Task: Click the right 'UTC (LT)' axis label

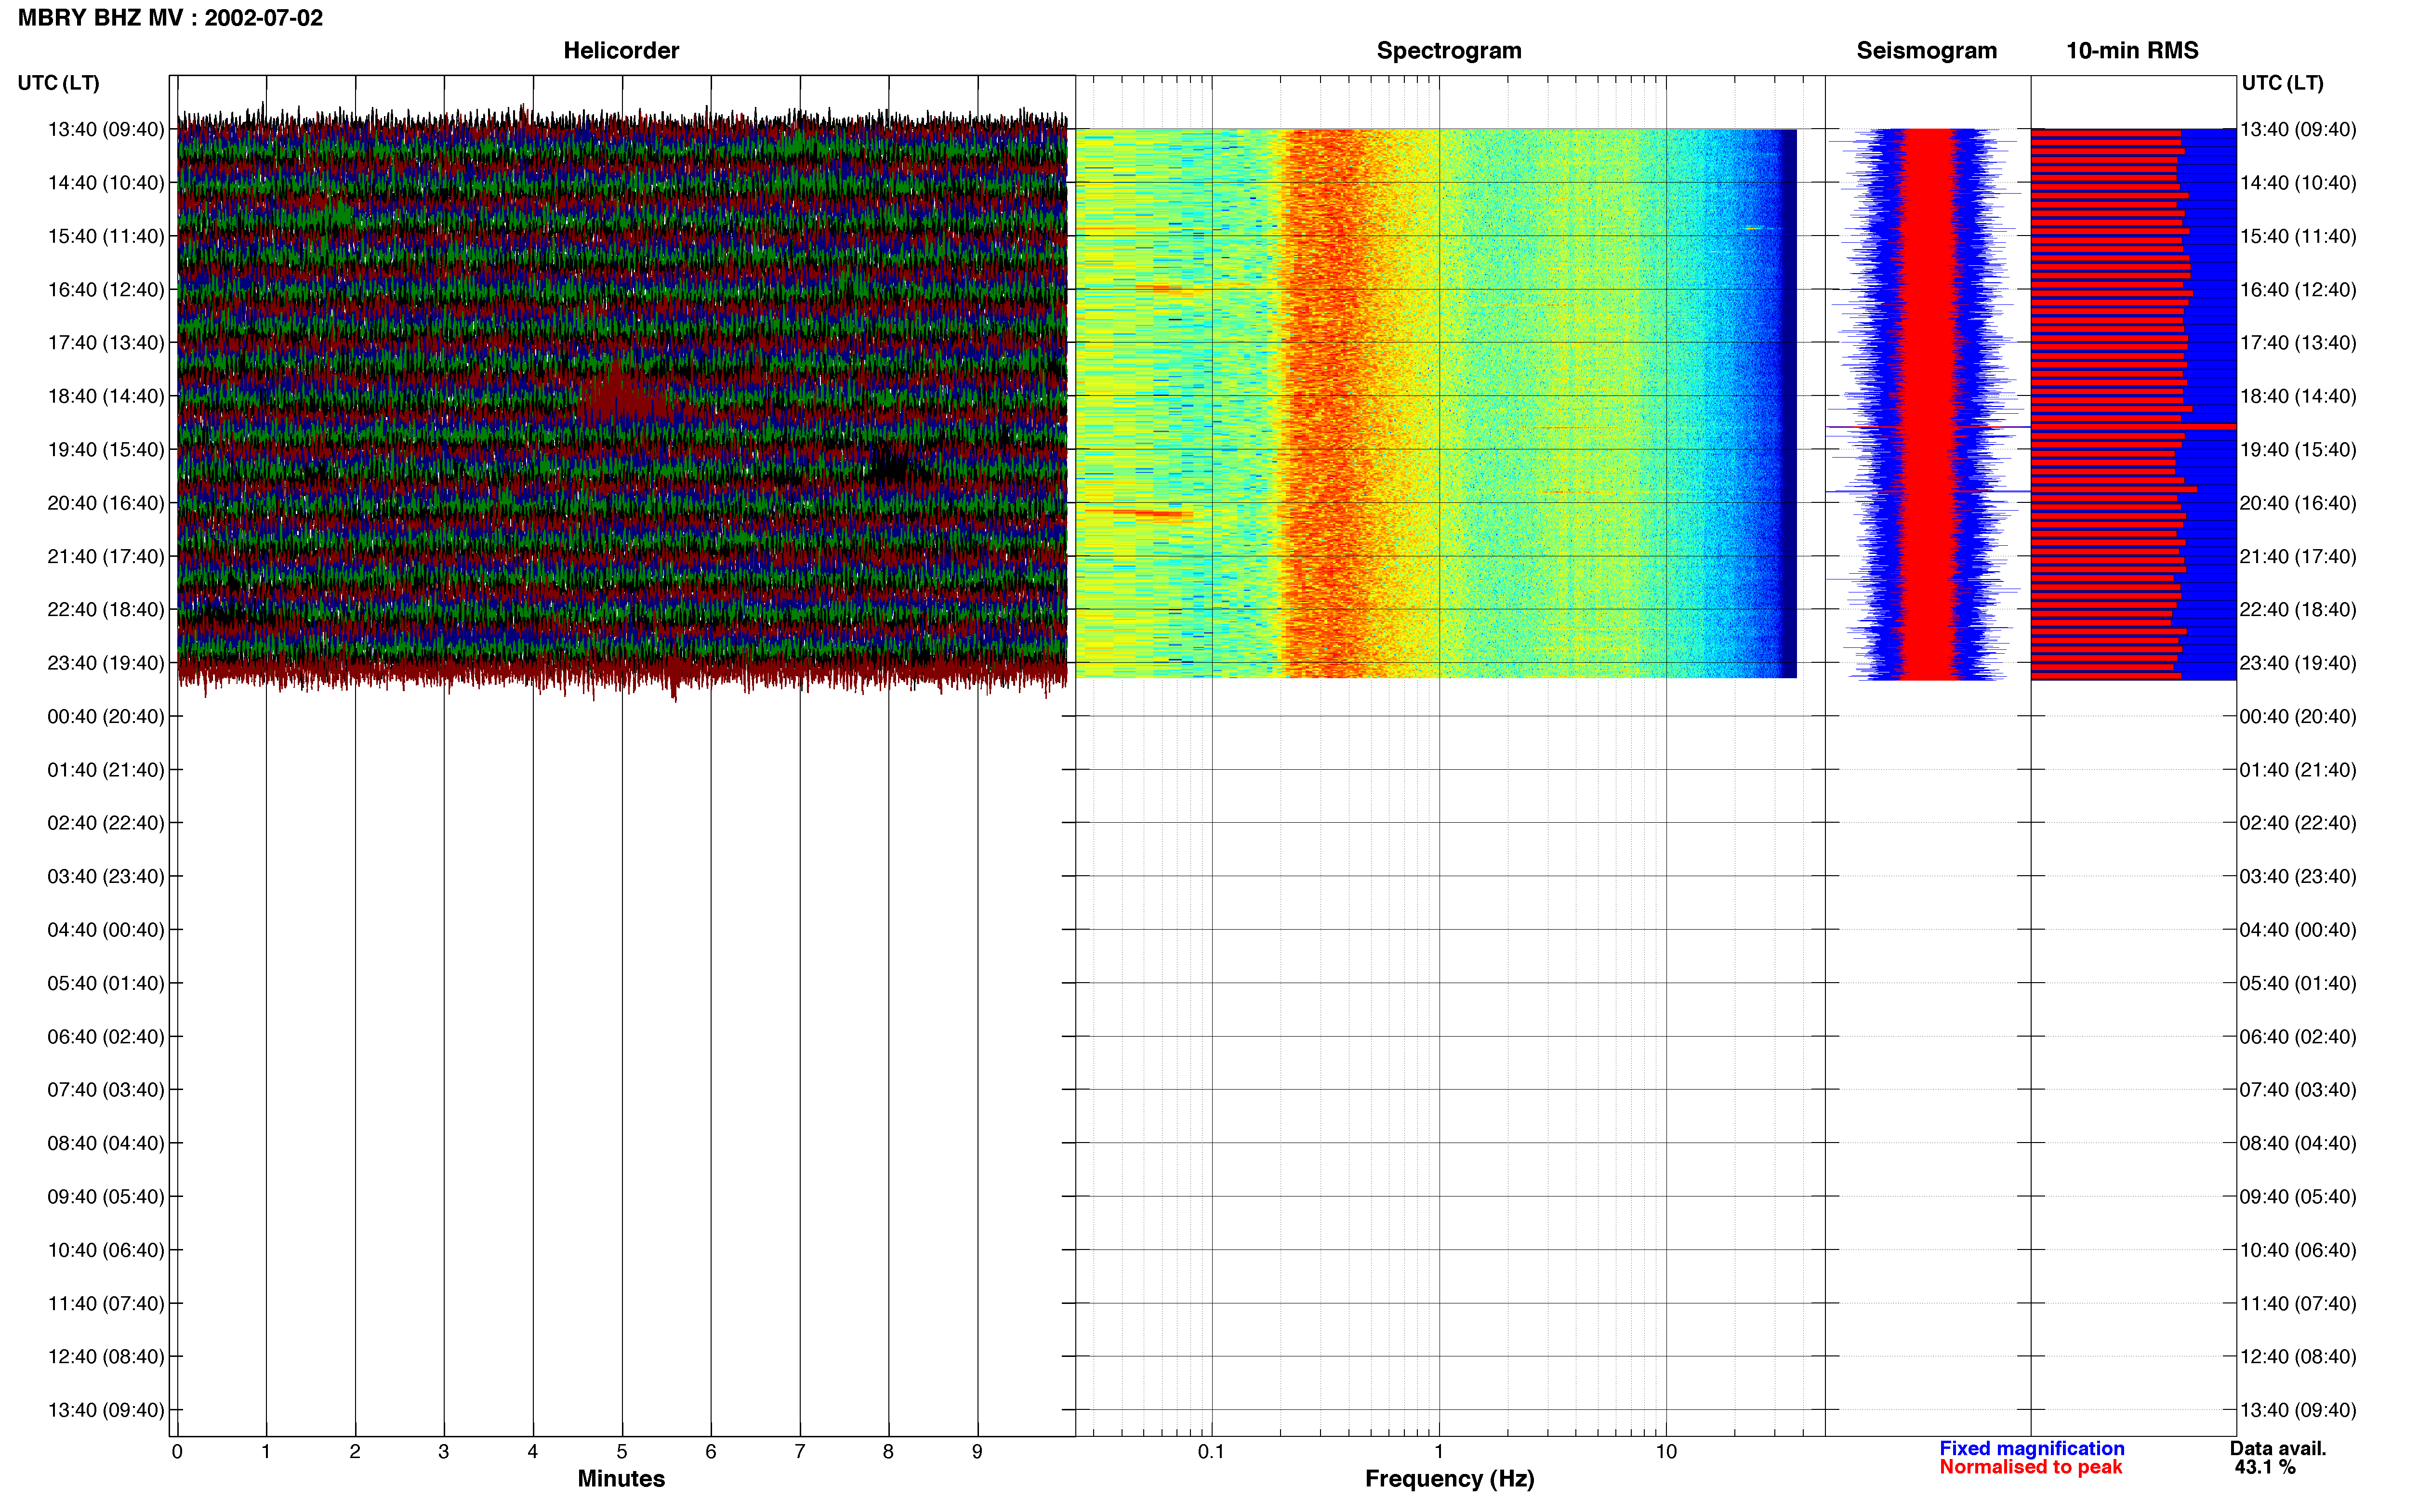Action: point(2282,83)
